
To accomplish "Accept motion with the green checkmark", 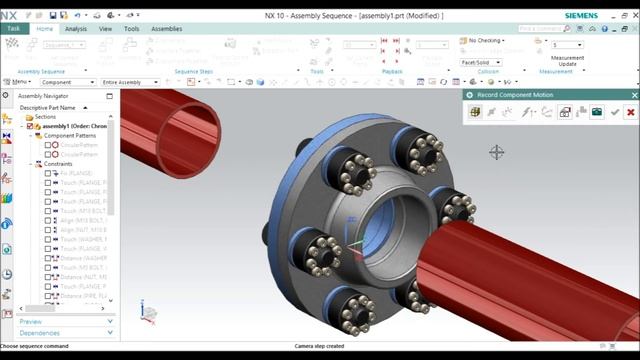I will (615, 112).
